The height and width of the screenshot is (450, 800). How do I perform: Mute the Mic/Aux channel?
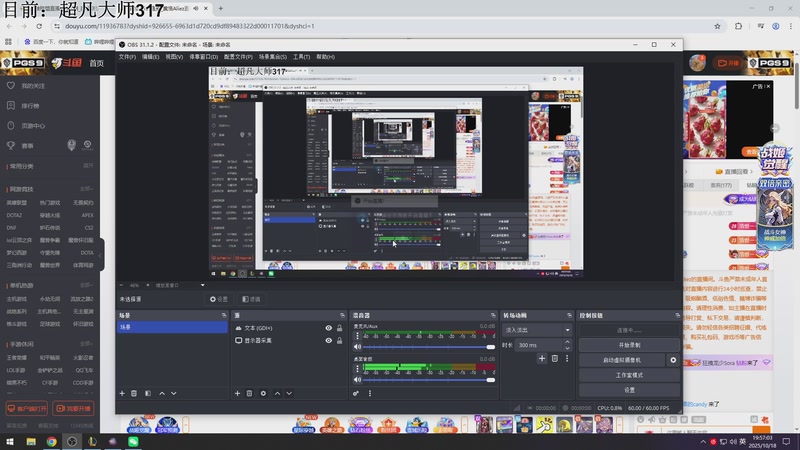point(358,347)
